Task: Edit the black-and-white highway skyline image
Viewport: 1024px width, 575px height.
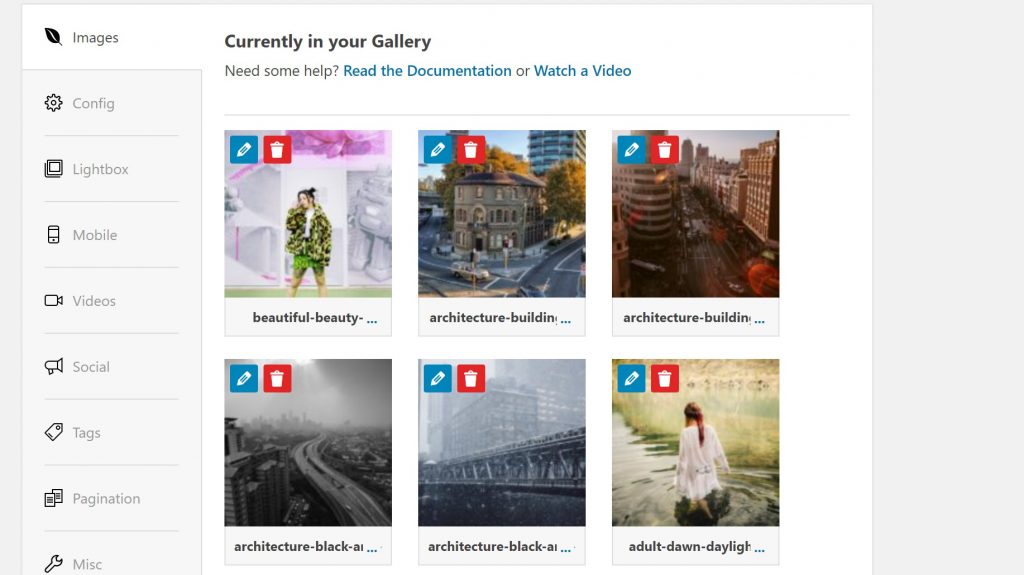Action: [x=244, y=378]
